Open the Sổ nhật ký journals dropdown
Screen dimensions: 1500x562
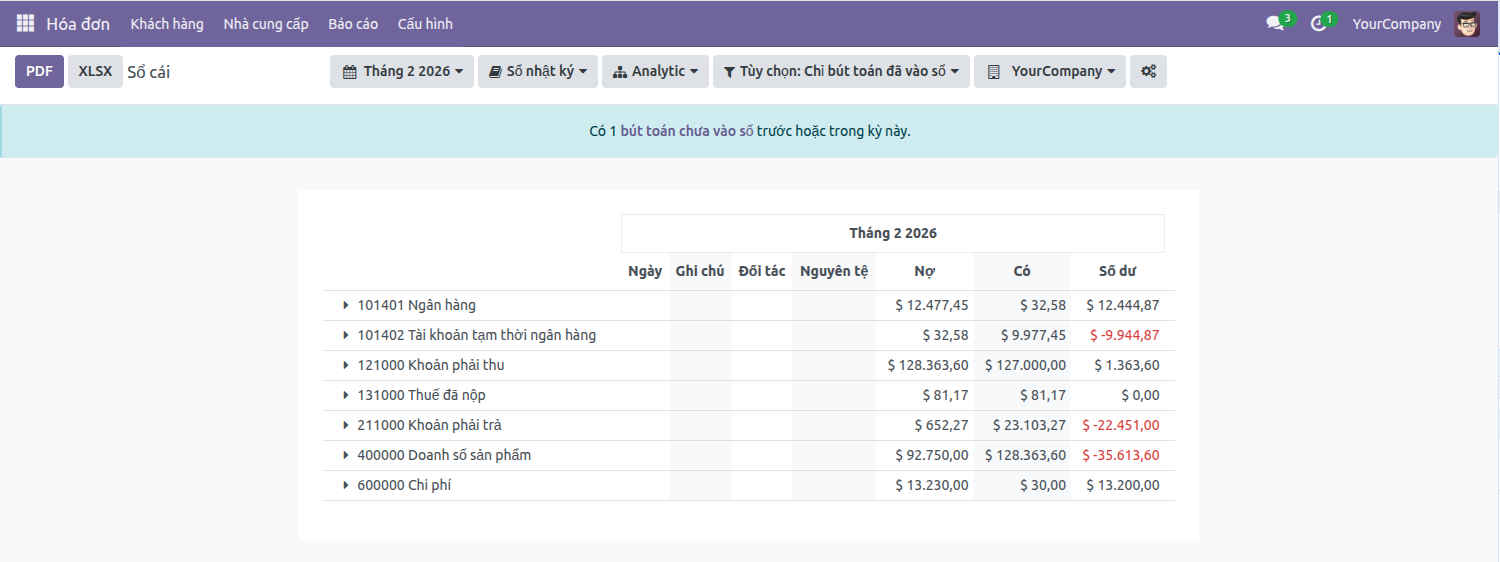coord(538,71)
